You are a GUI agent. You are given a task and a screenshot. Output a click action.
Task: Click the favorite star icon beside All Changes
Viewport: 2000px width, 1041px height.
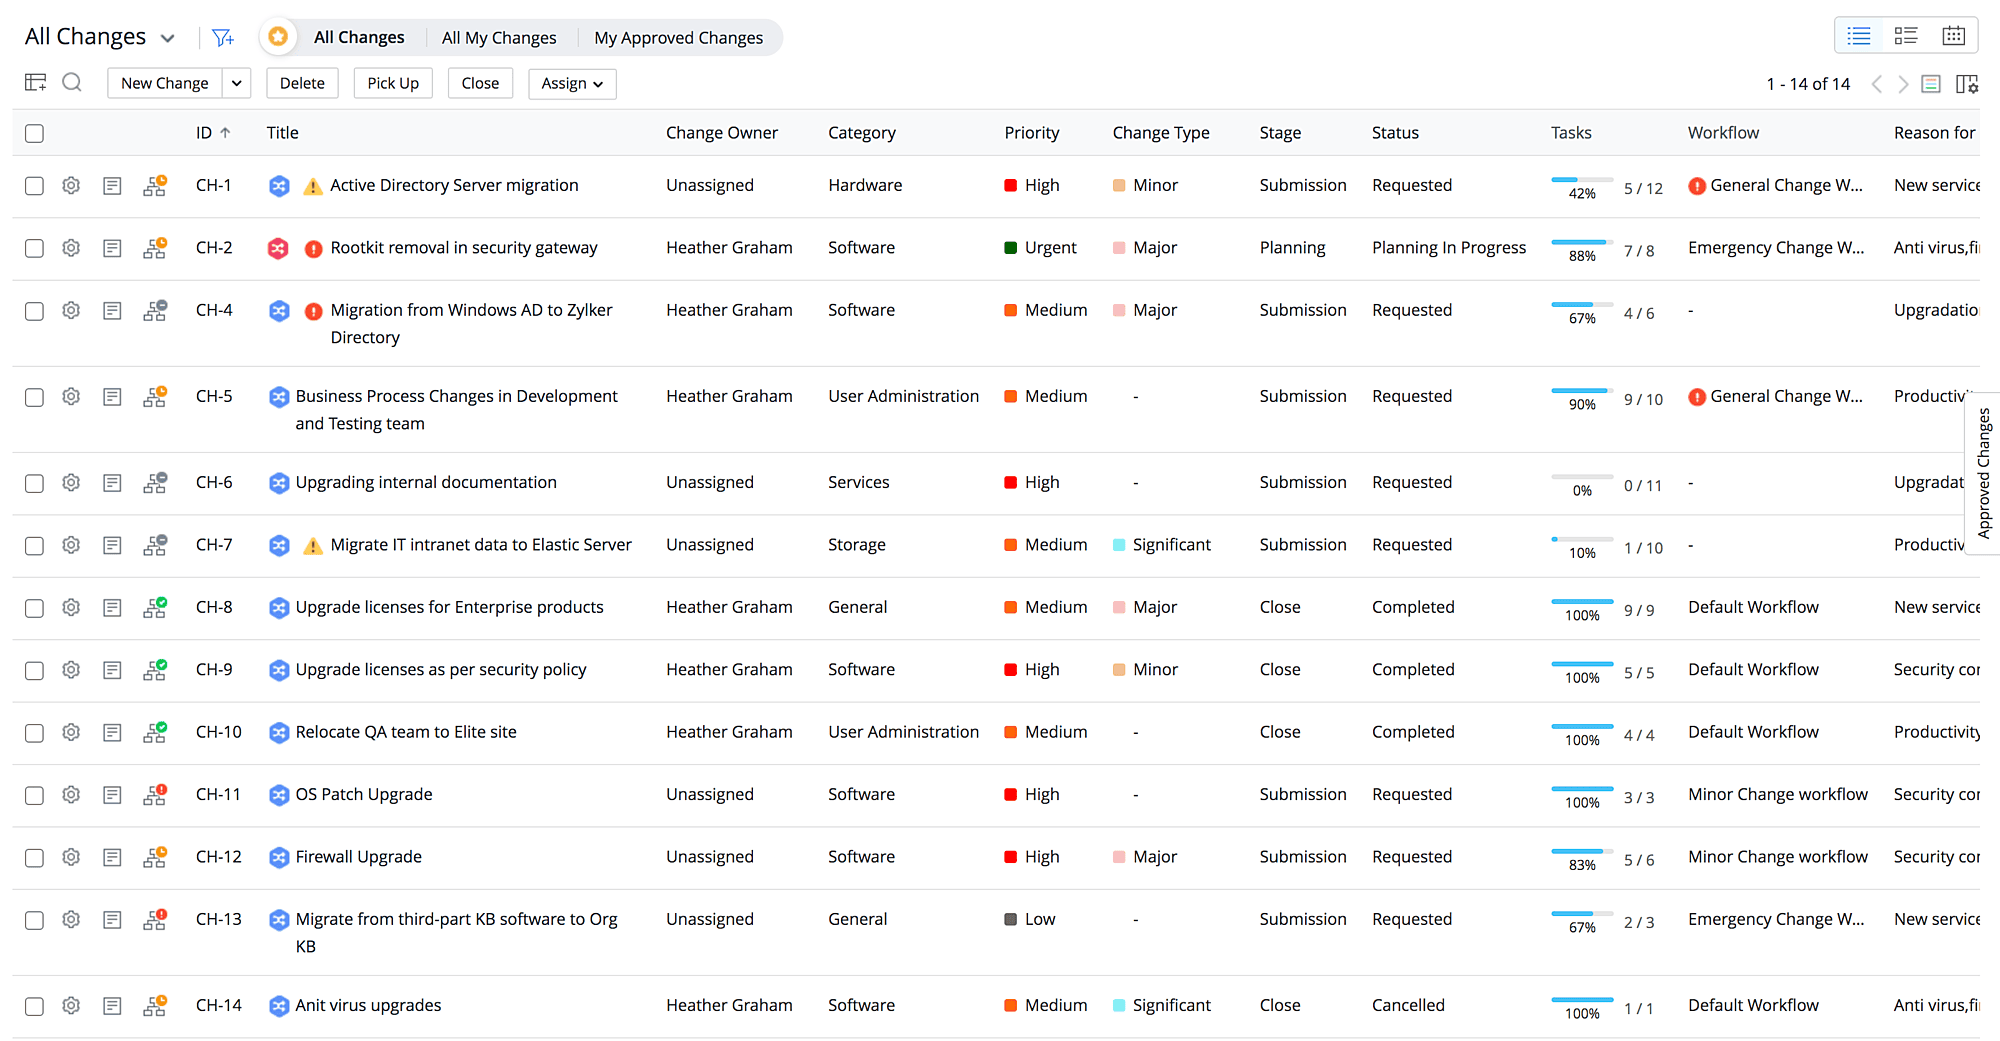(278, 37)
